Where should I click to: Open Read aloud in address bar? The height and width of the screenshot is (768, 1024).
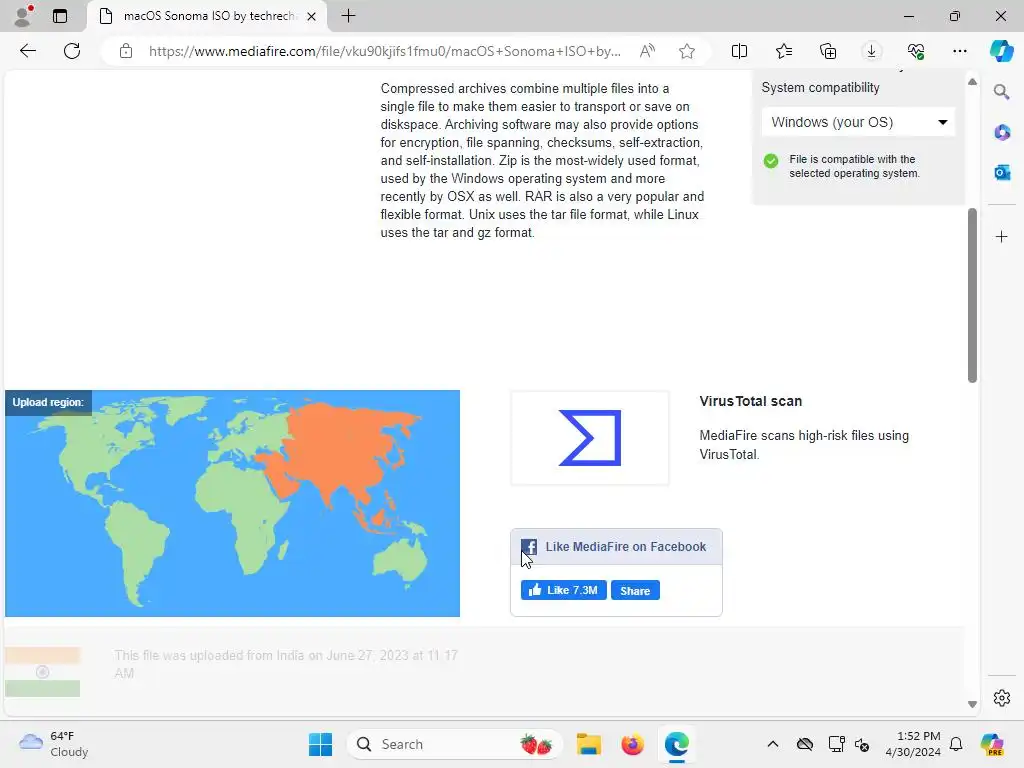647,51
